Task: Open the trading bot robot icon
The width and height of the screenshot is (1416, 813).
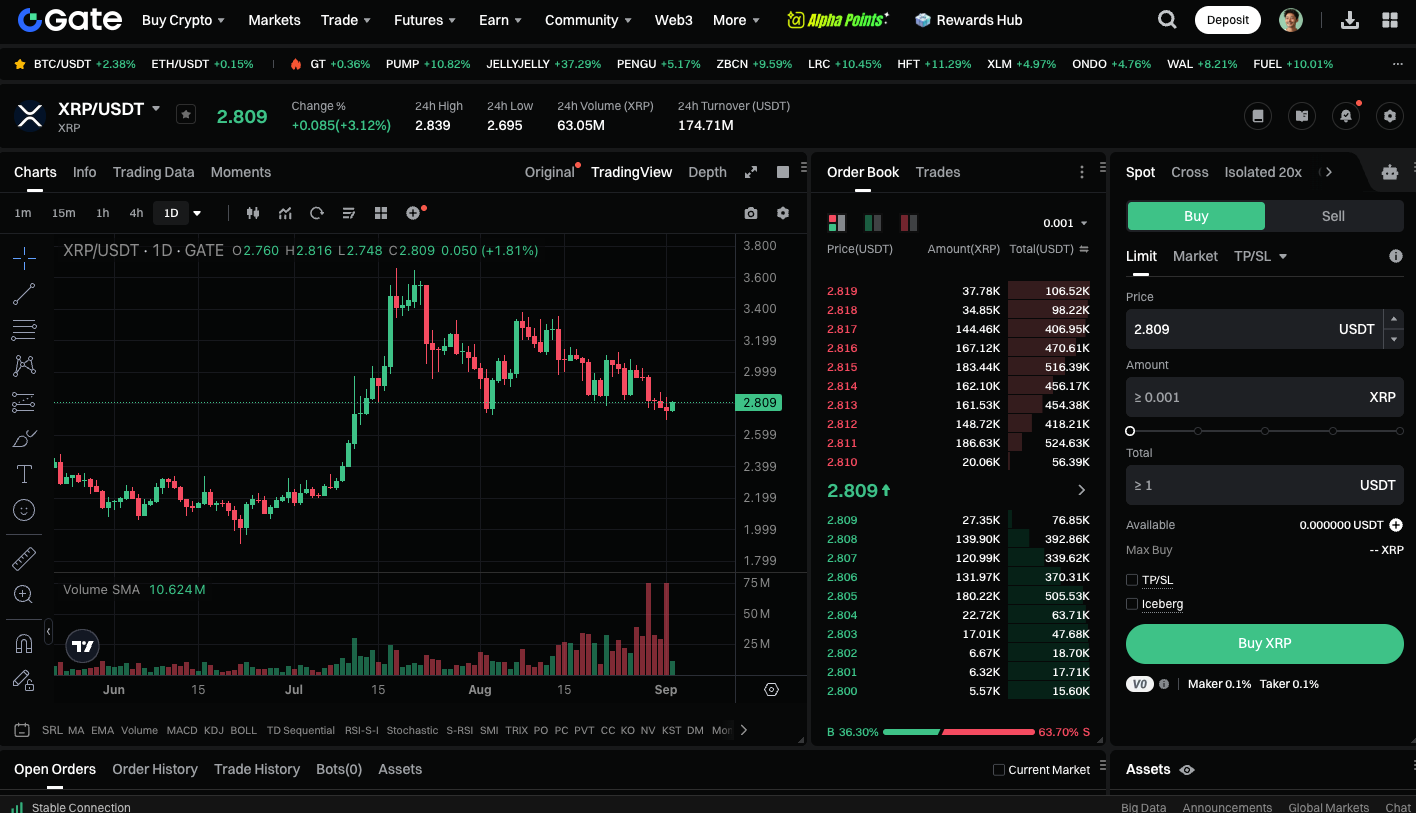Action: [1390, 172]
